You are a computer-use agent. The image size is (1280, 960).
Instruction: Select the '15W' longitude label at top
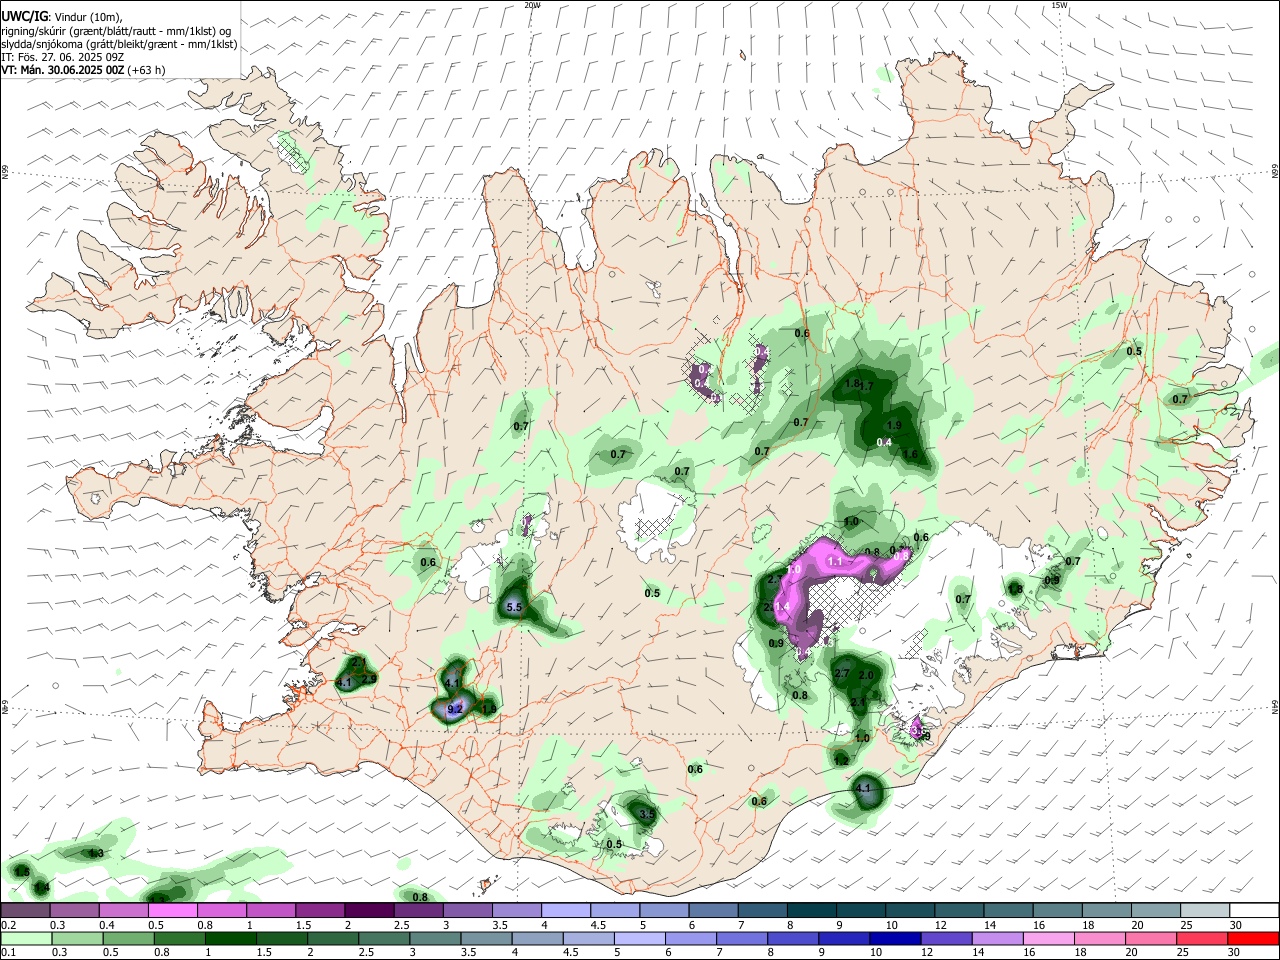tap(1060, 5)
